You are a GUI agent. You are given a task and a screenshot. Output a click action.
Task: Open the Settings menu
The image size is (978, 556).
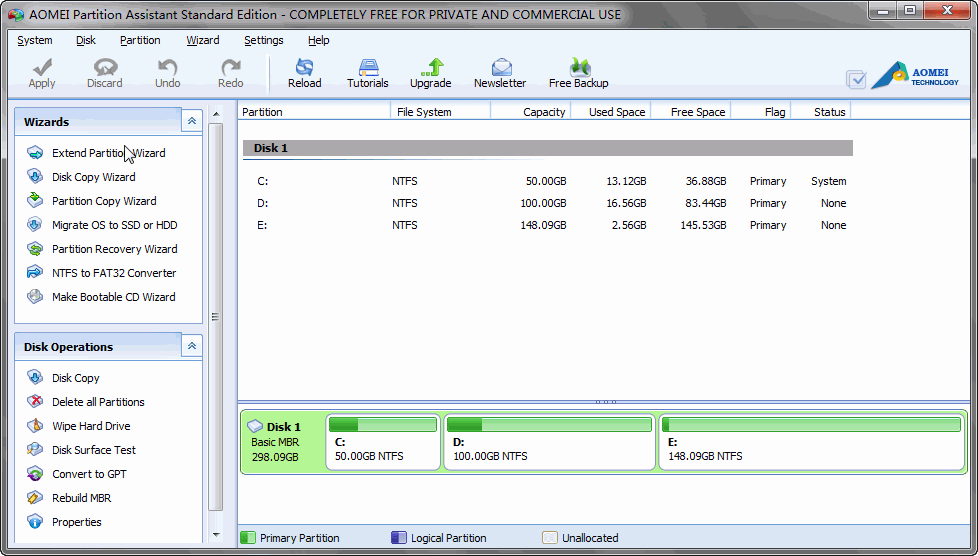point(264,40)
